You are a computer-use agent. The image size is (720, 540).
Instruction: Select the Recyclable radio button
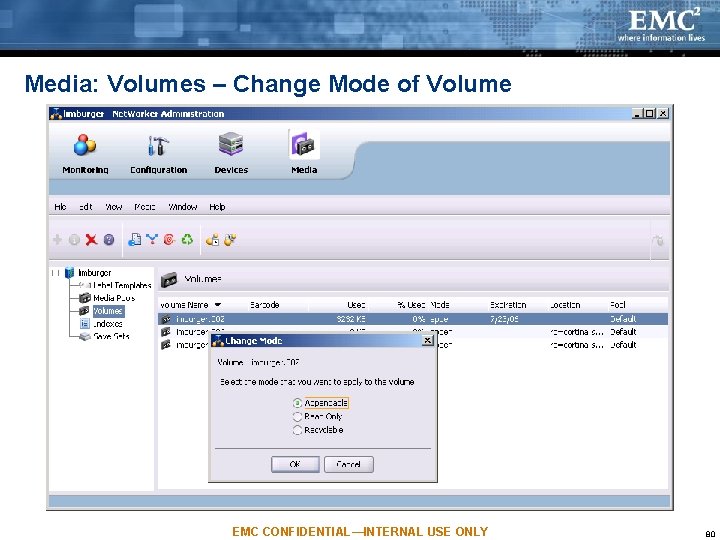pyautogui.click(x=297, y=430)
